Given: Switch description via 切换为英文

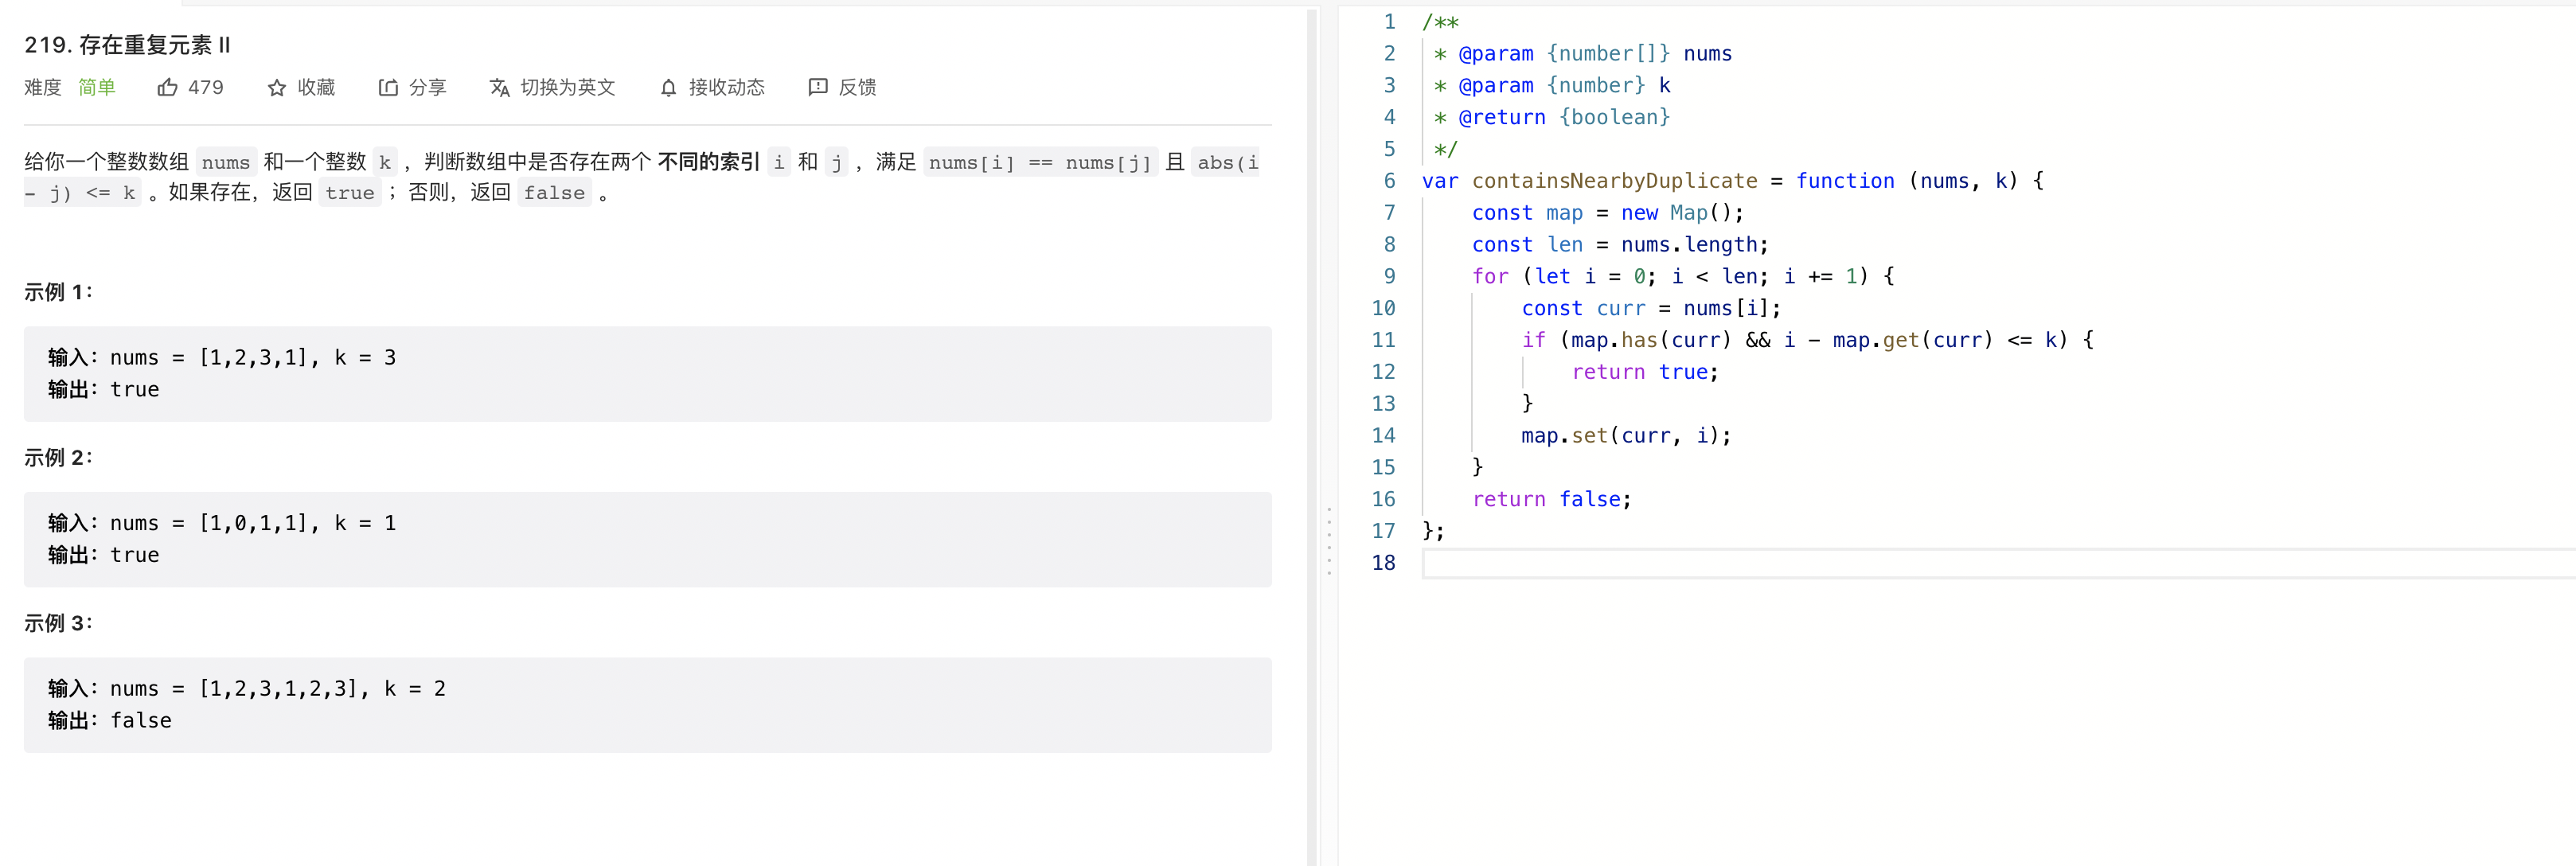Looking at the screenshot, I should click(x=568, y=88).
